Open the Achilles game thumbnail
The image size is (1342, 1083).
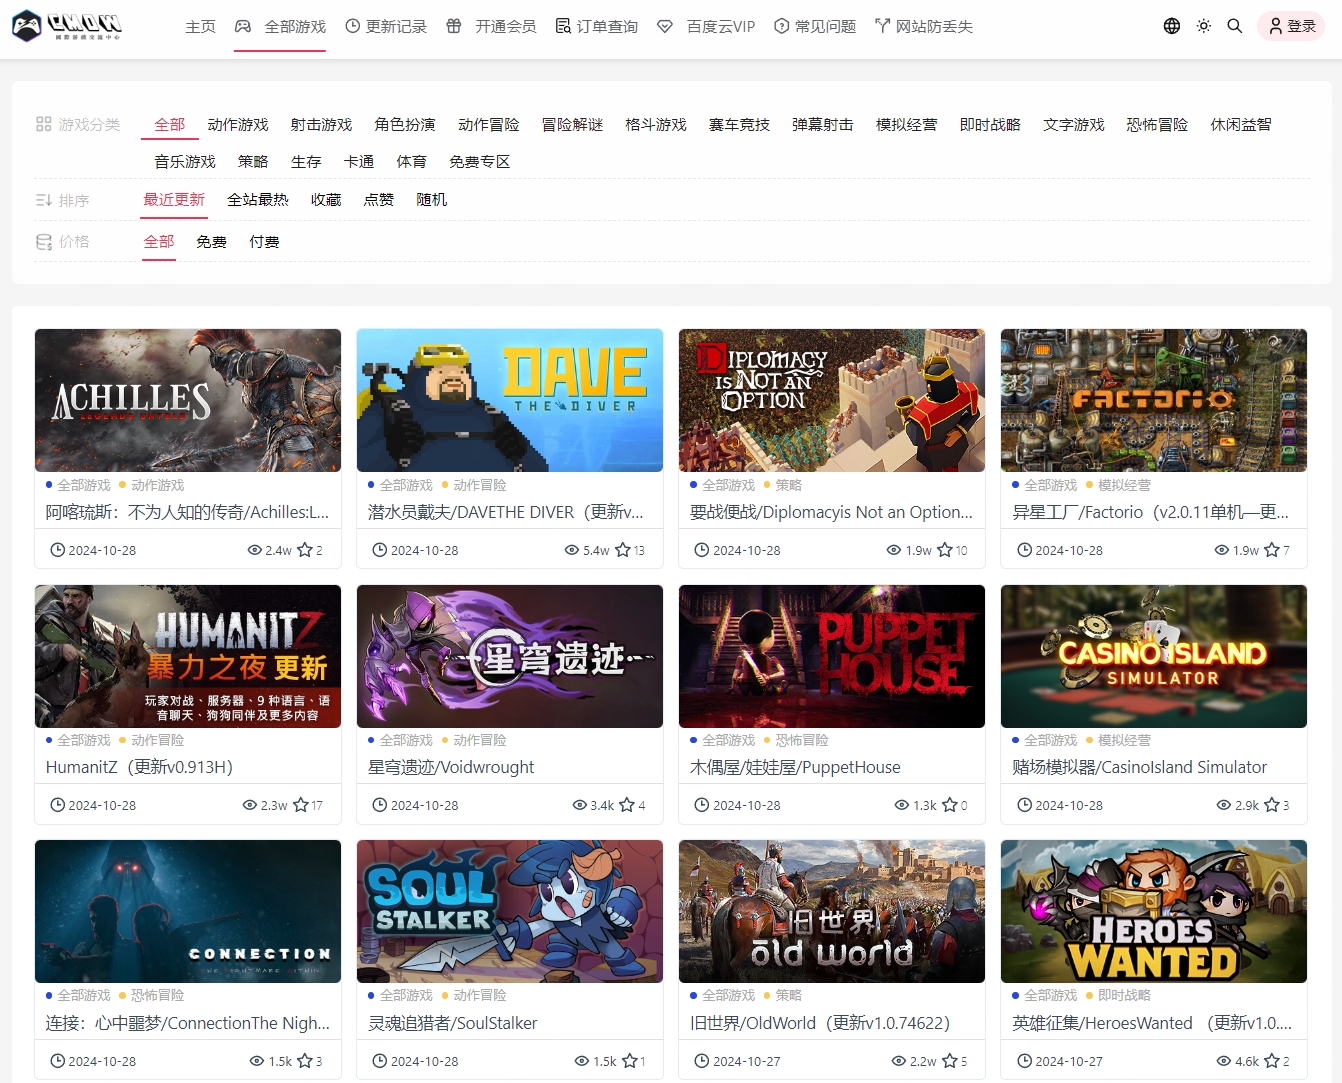[188, 400]
